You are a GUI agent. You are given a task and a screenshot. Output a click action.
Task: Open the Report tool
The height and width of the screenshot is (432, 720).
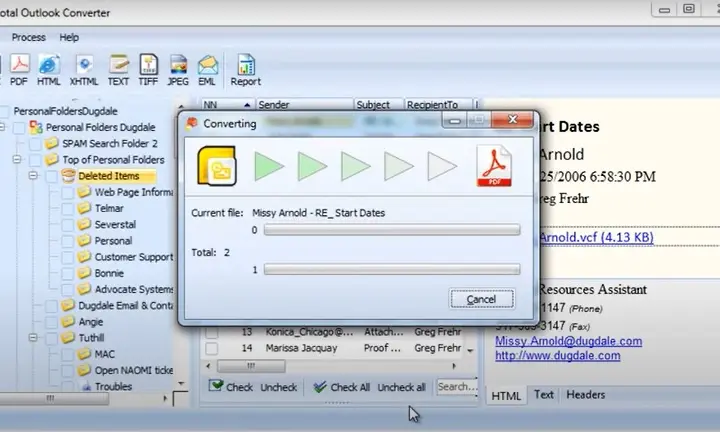245,68
